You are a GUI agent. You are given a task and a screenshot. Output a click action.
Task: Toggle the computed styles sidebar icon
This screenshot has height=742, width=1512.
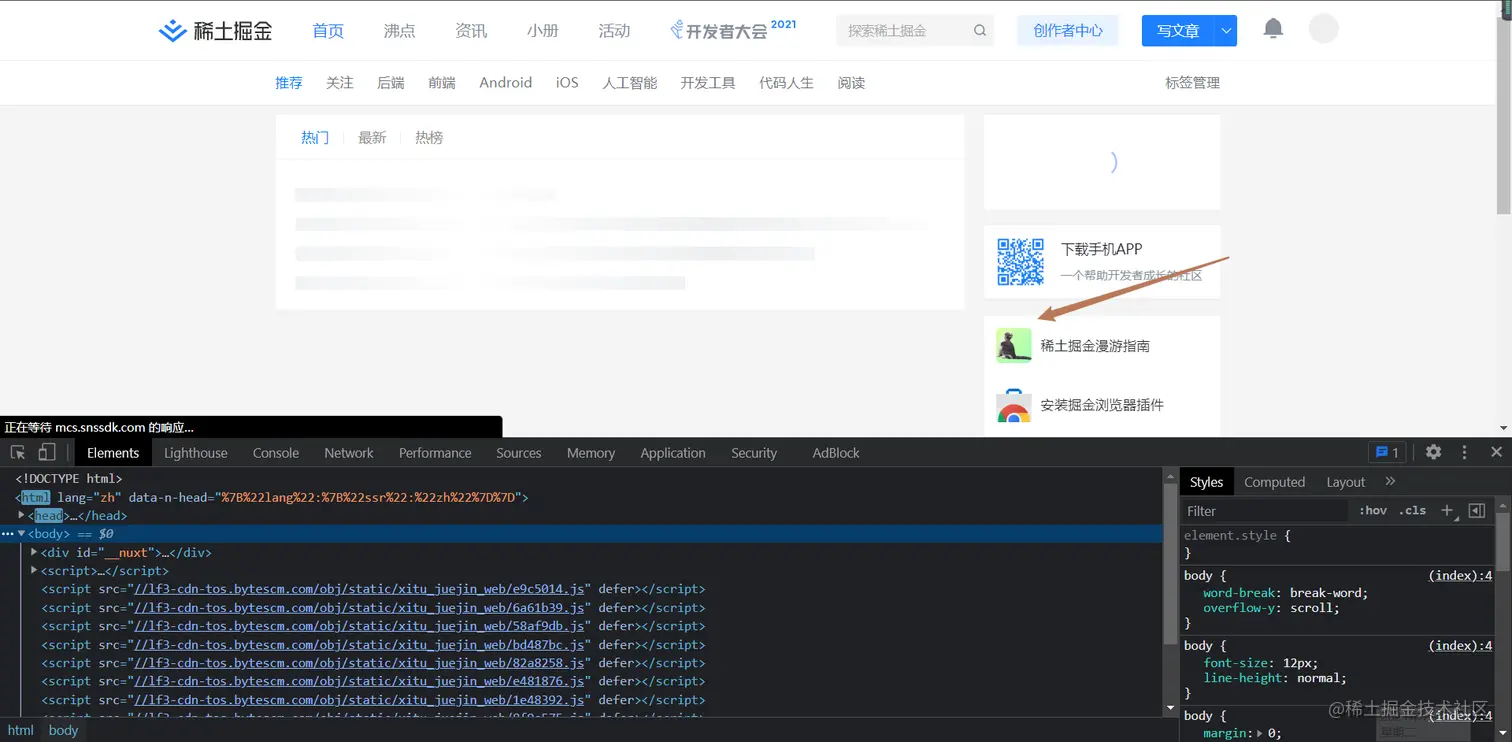point(1477,510)
